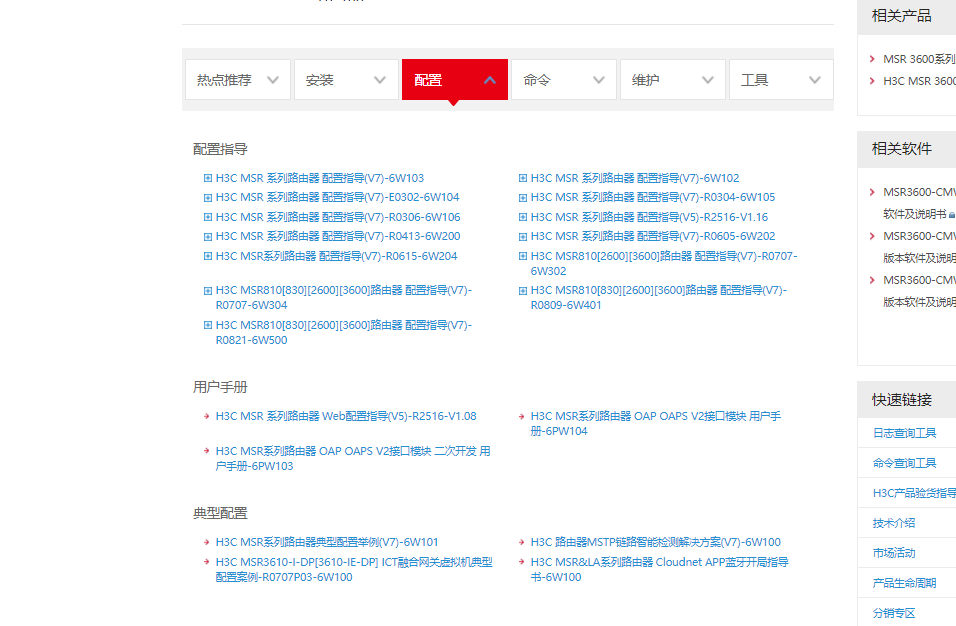956x626 pixels.
Task: Expand the plus icon beside 配置指导(V7)-R0615-6W204
Action: [208, 256]
